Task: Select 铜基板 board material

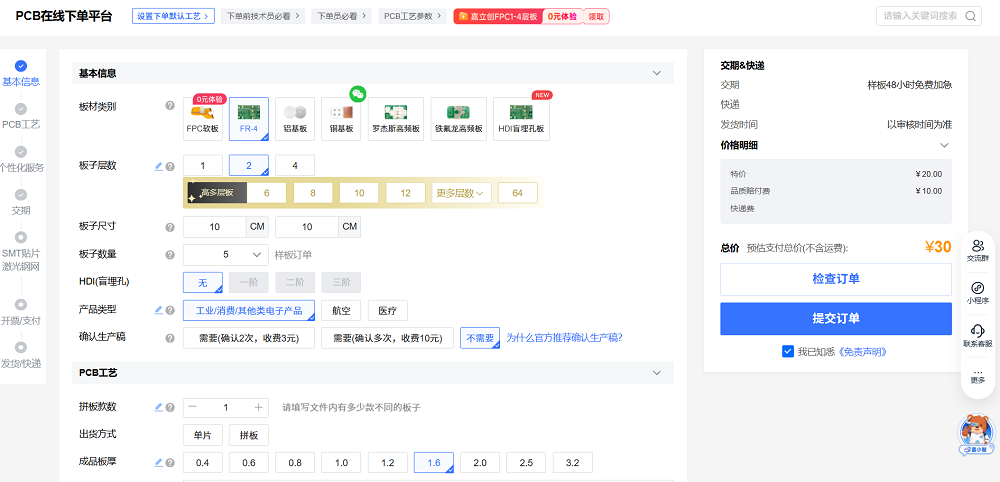Action: click(341, 119)
